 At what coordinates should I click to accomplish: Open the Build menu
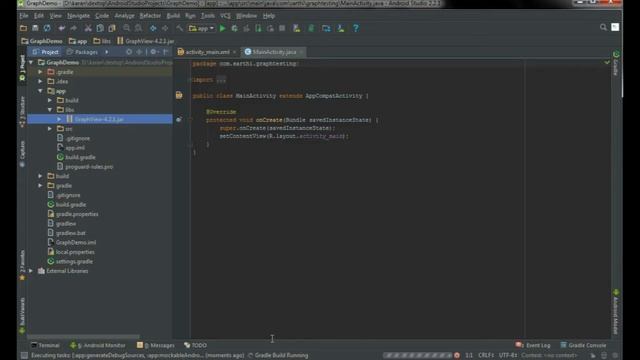(x=173, y=16)
